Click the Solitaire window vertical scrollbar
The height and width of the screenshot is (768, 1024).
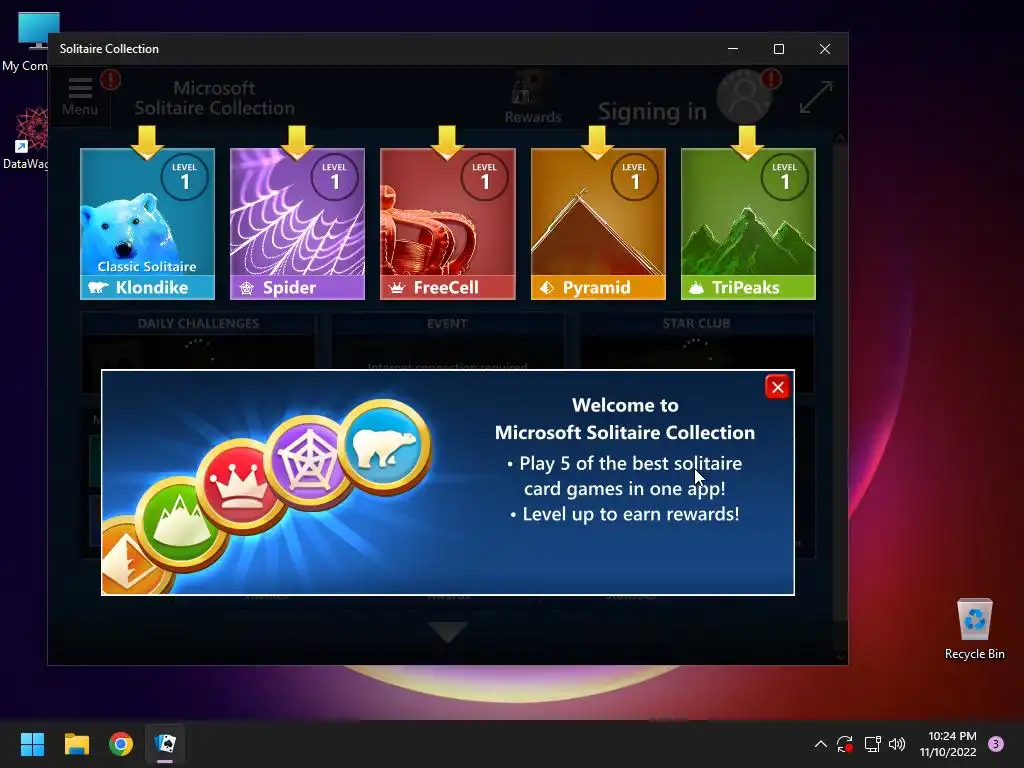(x=840, y=397)
